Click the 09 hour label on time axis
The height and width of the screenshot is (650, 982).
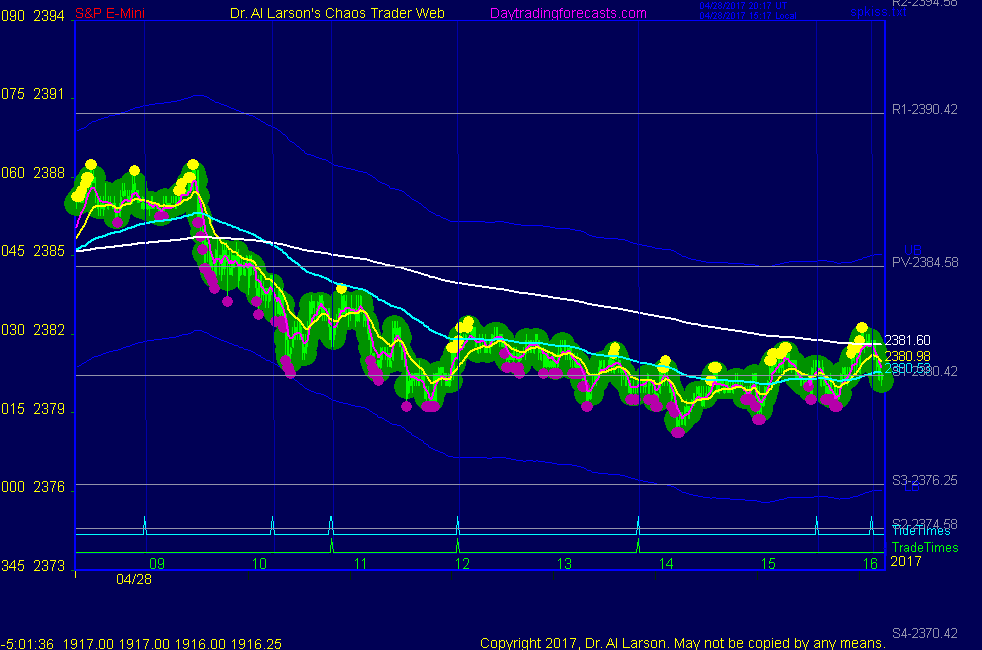tap(157, 564)
